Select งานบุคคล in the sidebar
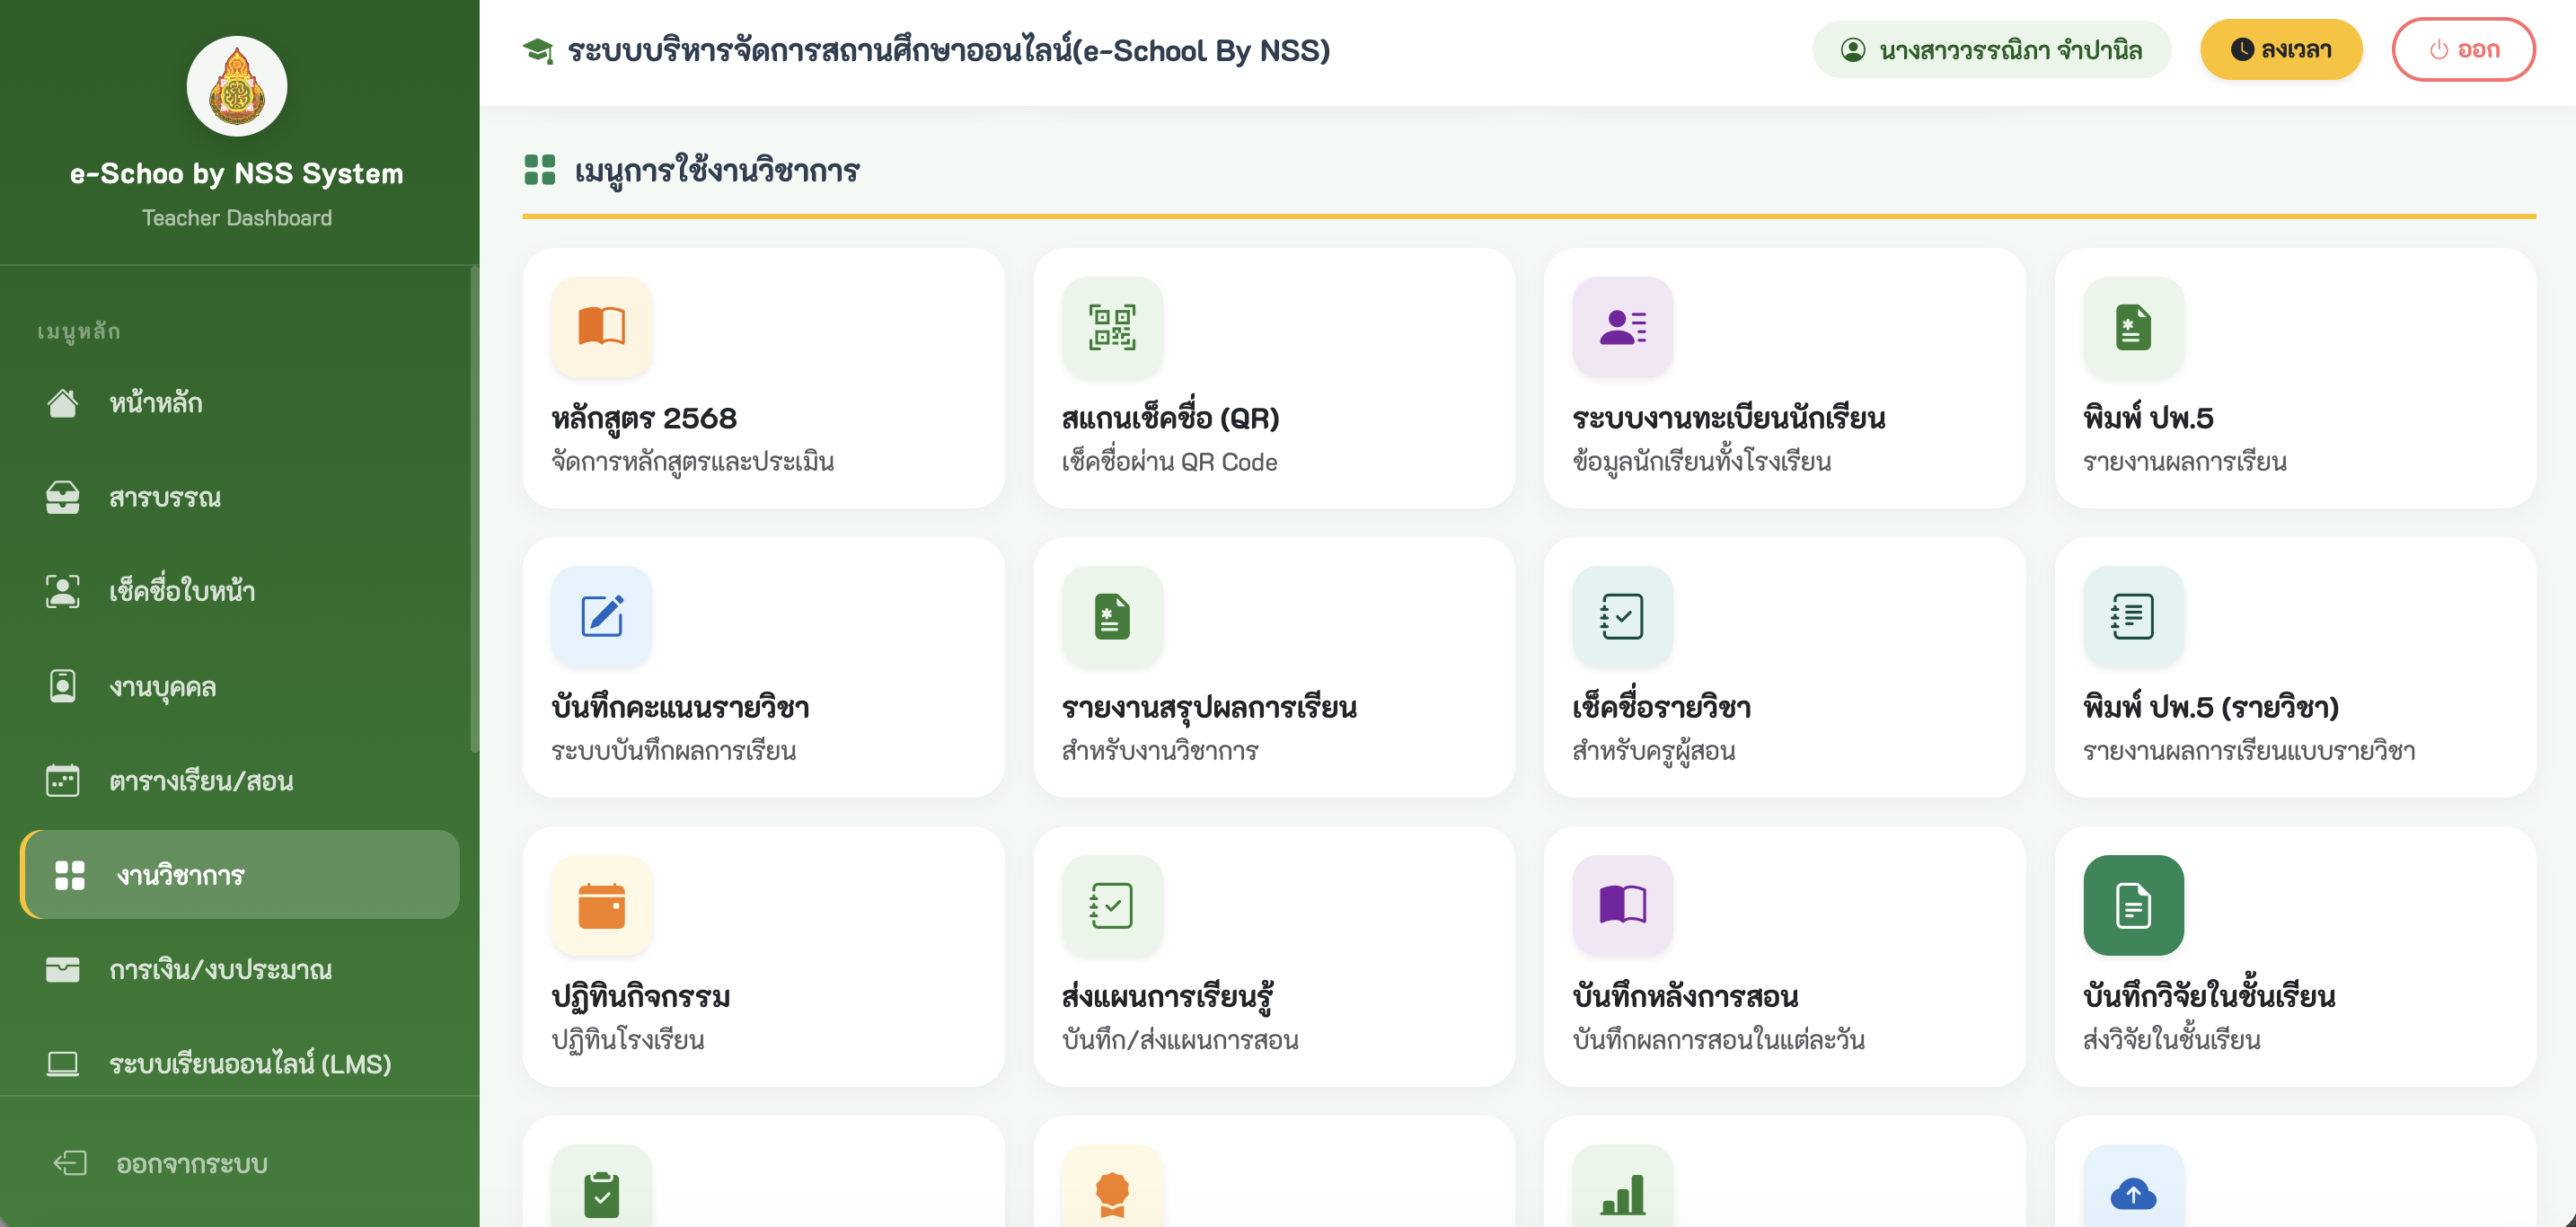The image size is (2576, 1227). (240, 686)
